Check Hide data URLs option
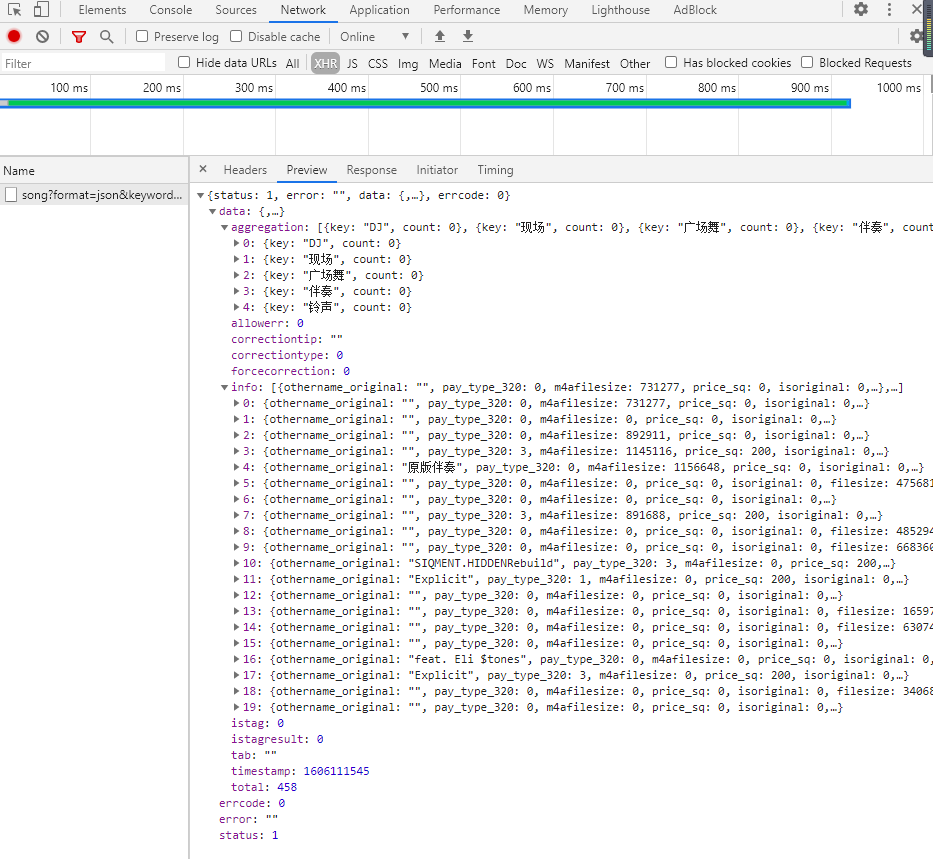 [x=184, y=62]
